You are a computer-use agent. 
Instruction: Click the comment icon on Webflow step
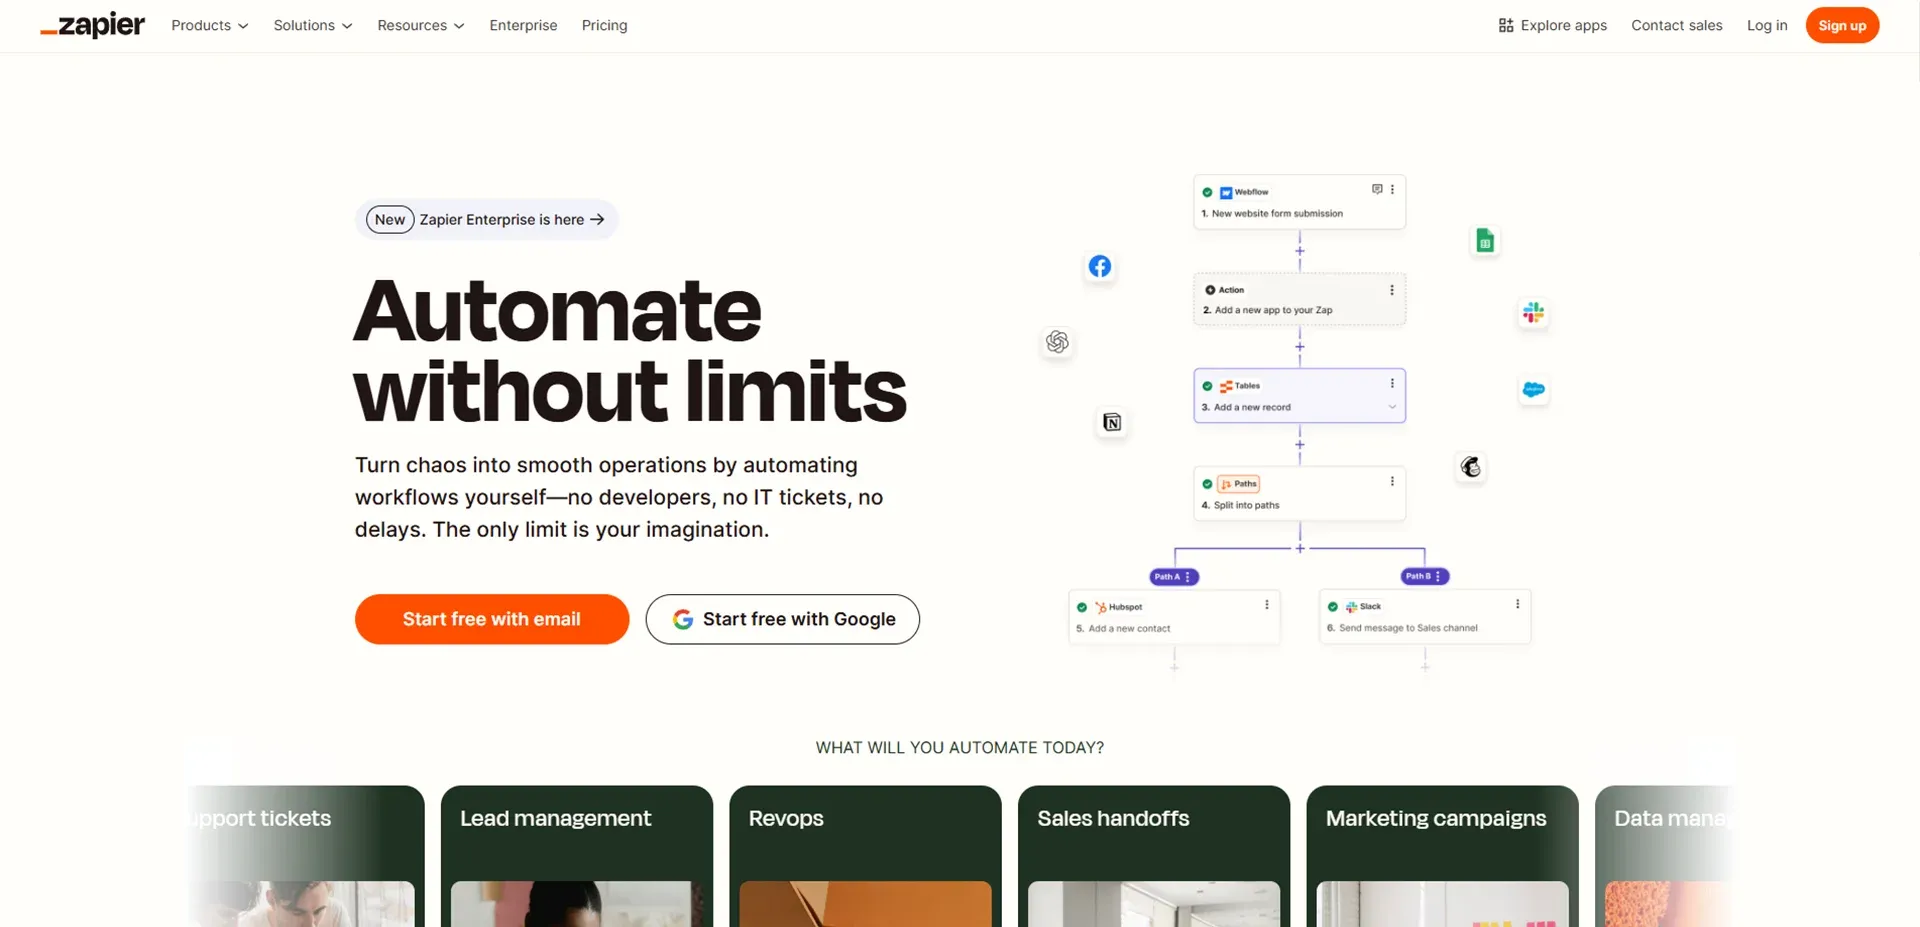pos(1377,189)
